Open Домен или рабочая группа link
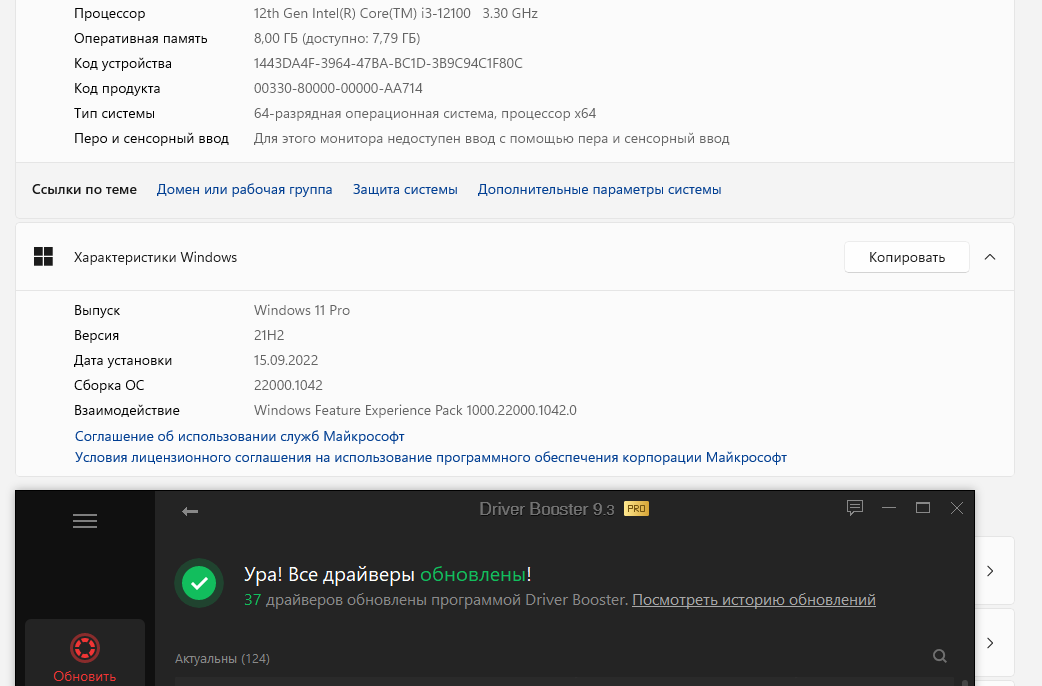This screenshot has height=686, width=1042. pyautogui.click(x=245, y=189)
